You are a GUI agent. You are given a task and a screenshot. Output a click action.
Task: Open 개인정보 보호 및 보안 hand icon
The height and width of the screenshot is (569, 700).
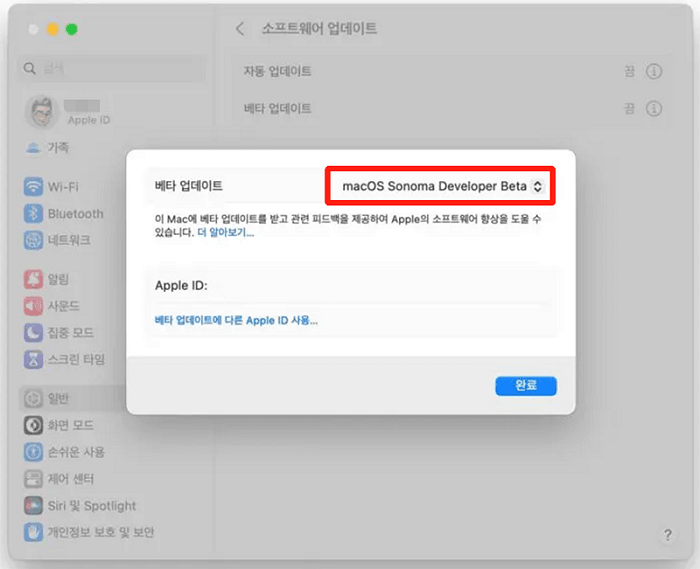click(33, 532)
